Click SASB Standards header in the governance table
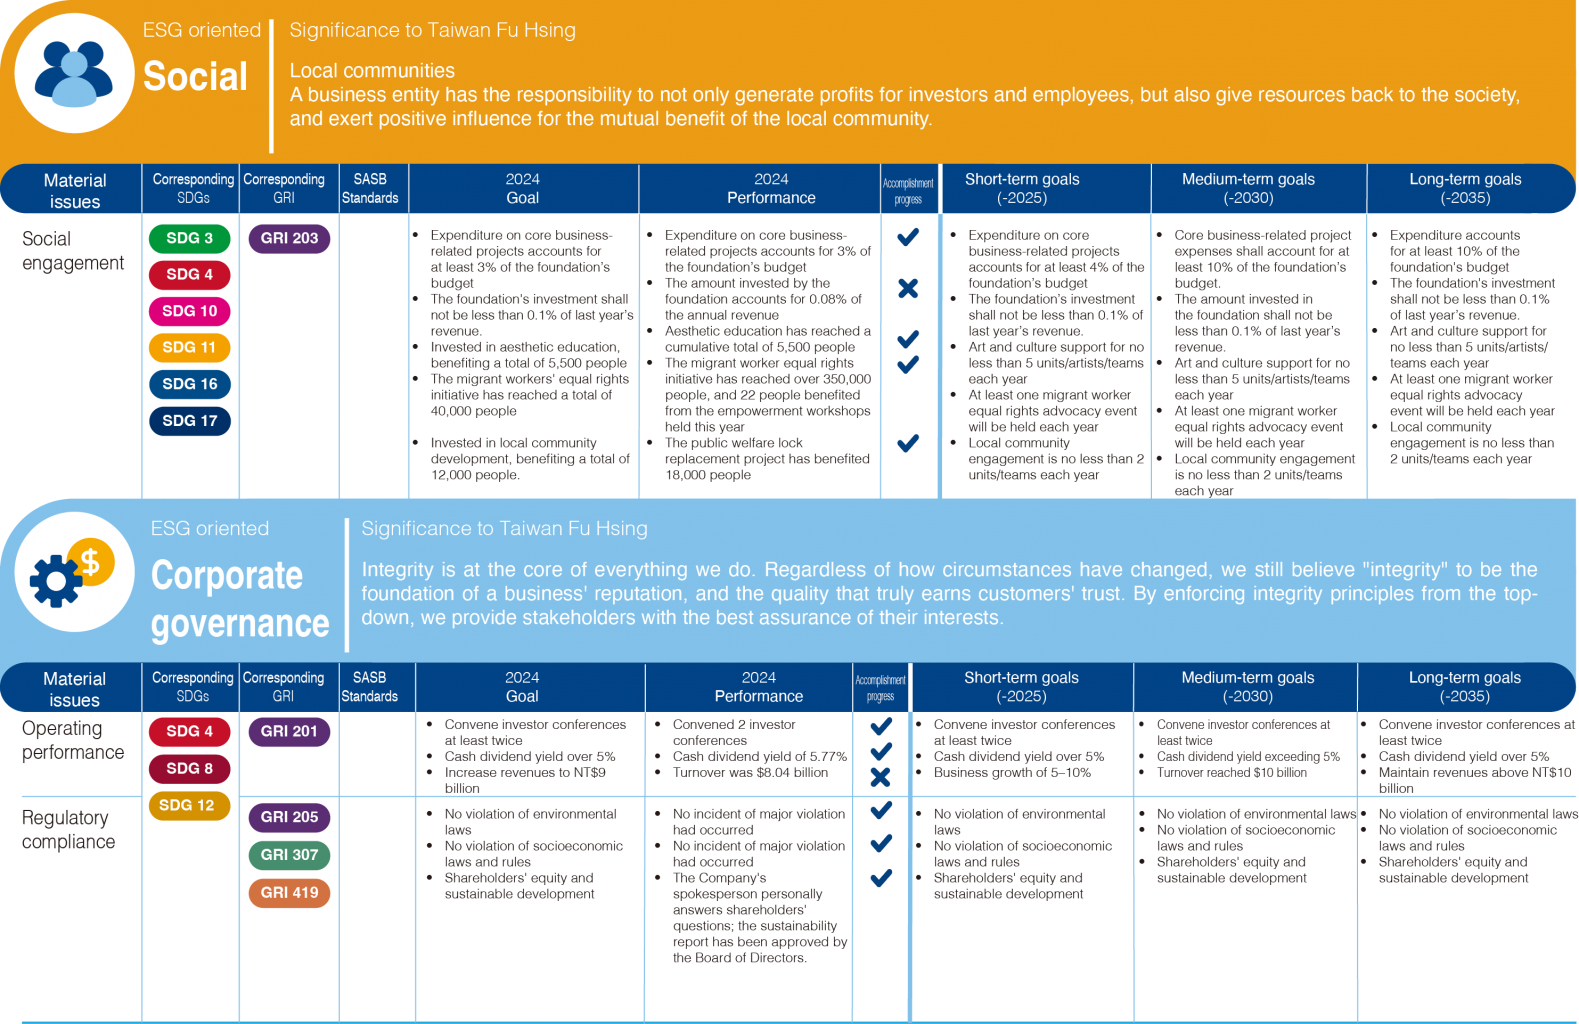 point(369,687)
